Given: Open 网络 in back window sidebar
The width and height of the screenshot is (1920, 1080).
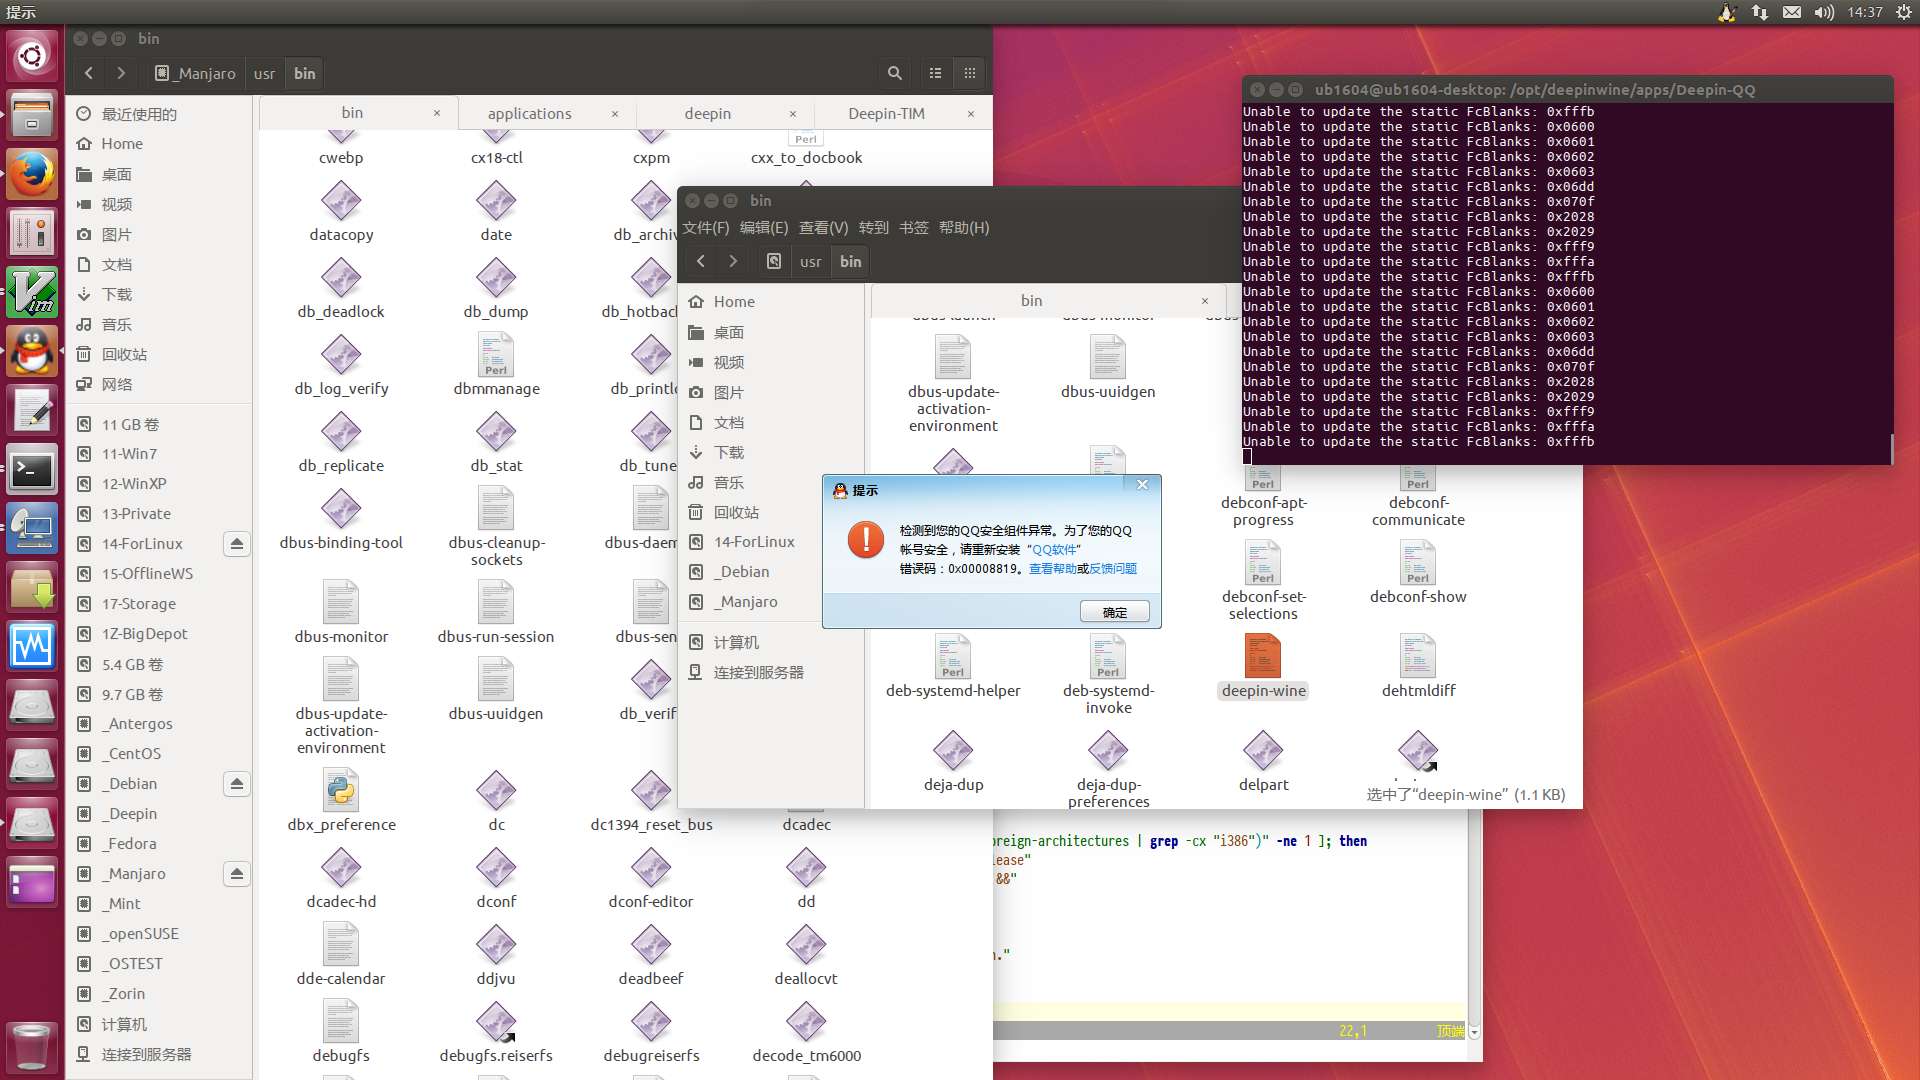Looking at the screenshot, I should [159, 384].
